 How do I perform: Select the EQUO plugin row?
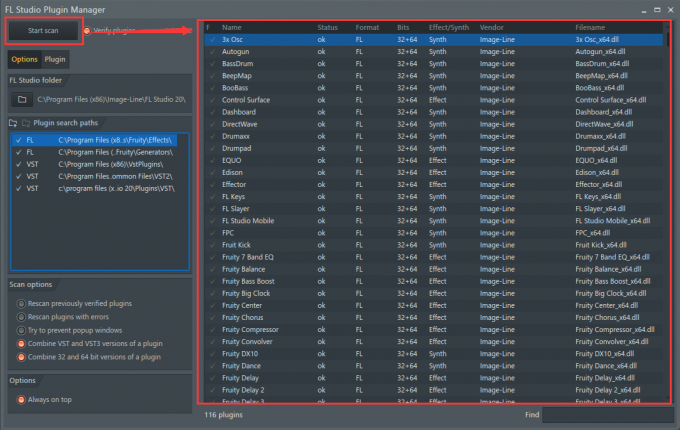click(x=434, y=160)
